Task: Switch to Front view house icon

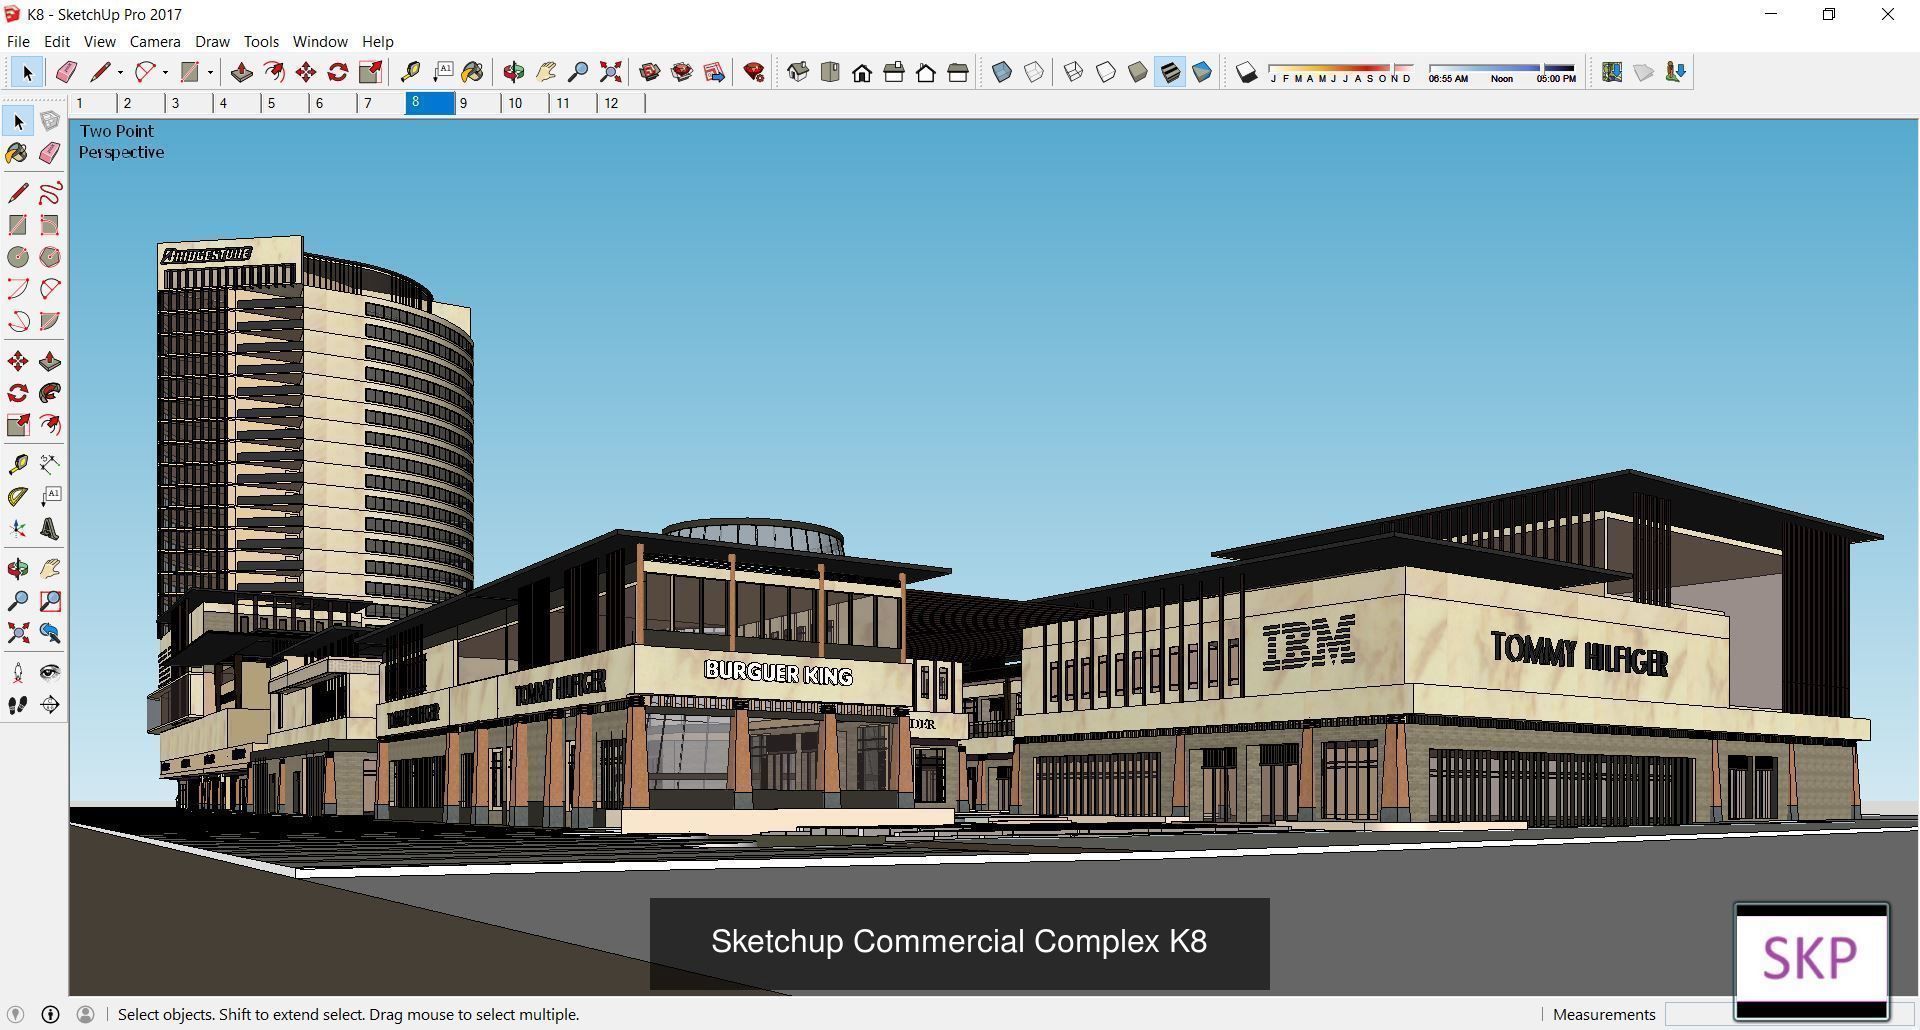Action: 862,72
